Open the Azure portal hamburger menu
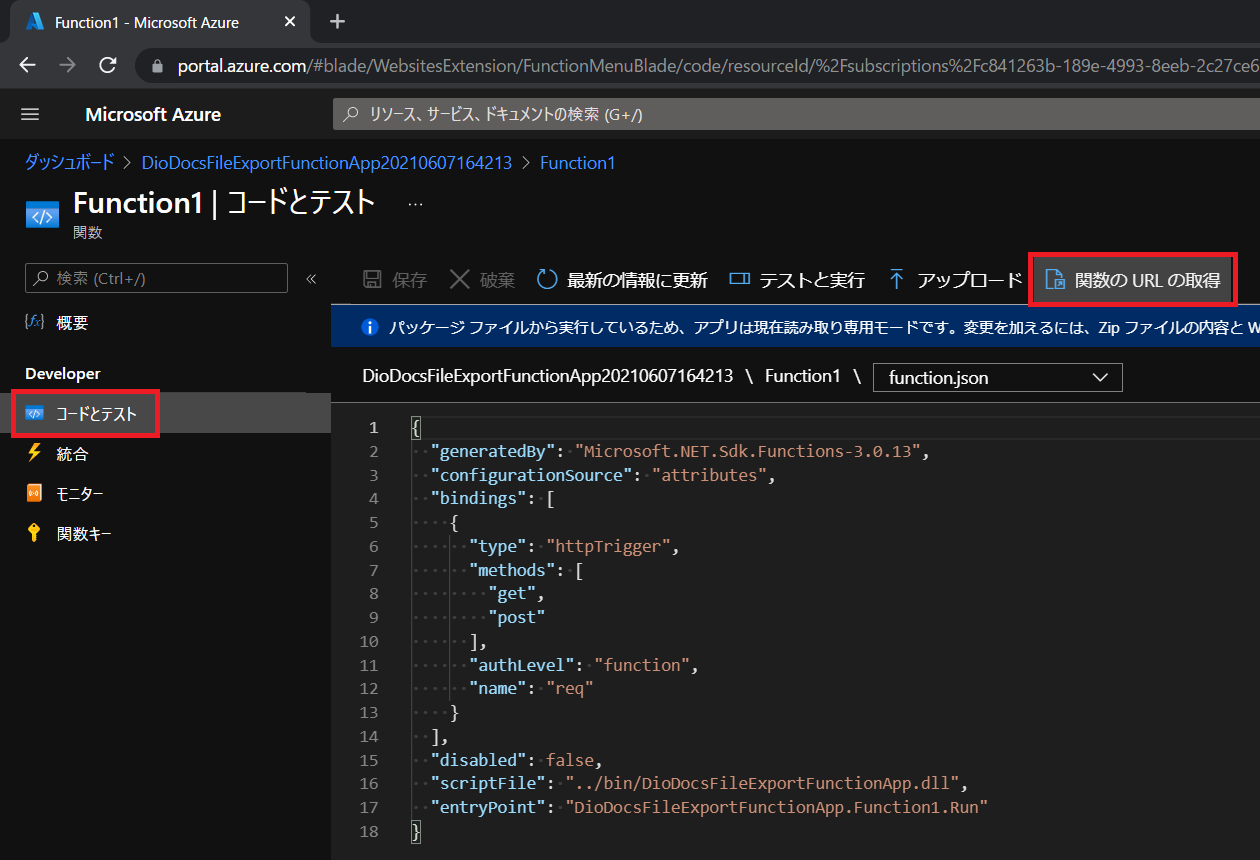 pyautogui.click(x=30, y=115)
